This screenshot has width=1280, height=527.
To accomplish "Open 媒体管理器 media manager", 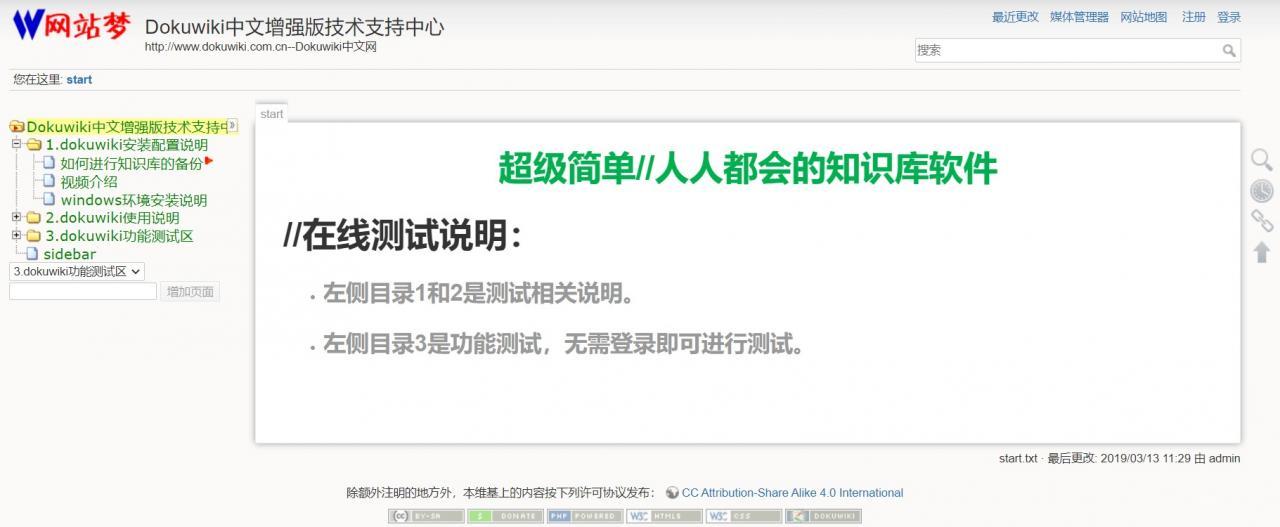I will click(x=1079, y=17).
